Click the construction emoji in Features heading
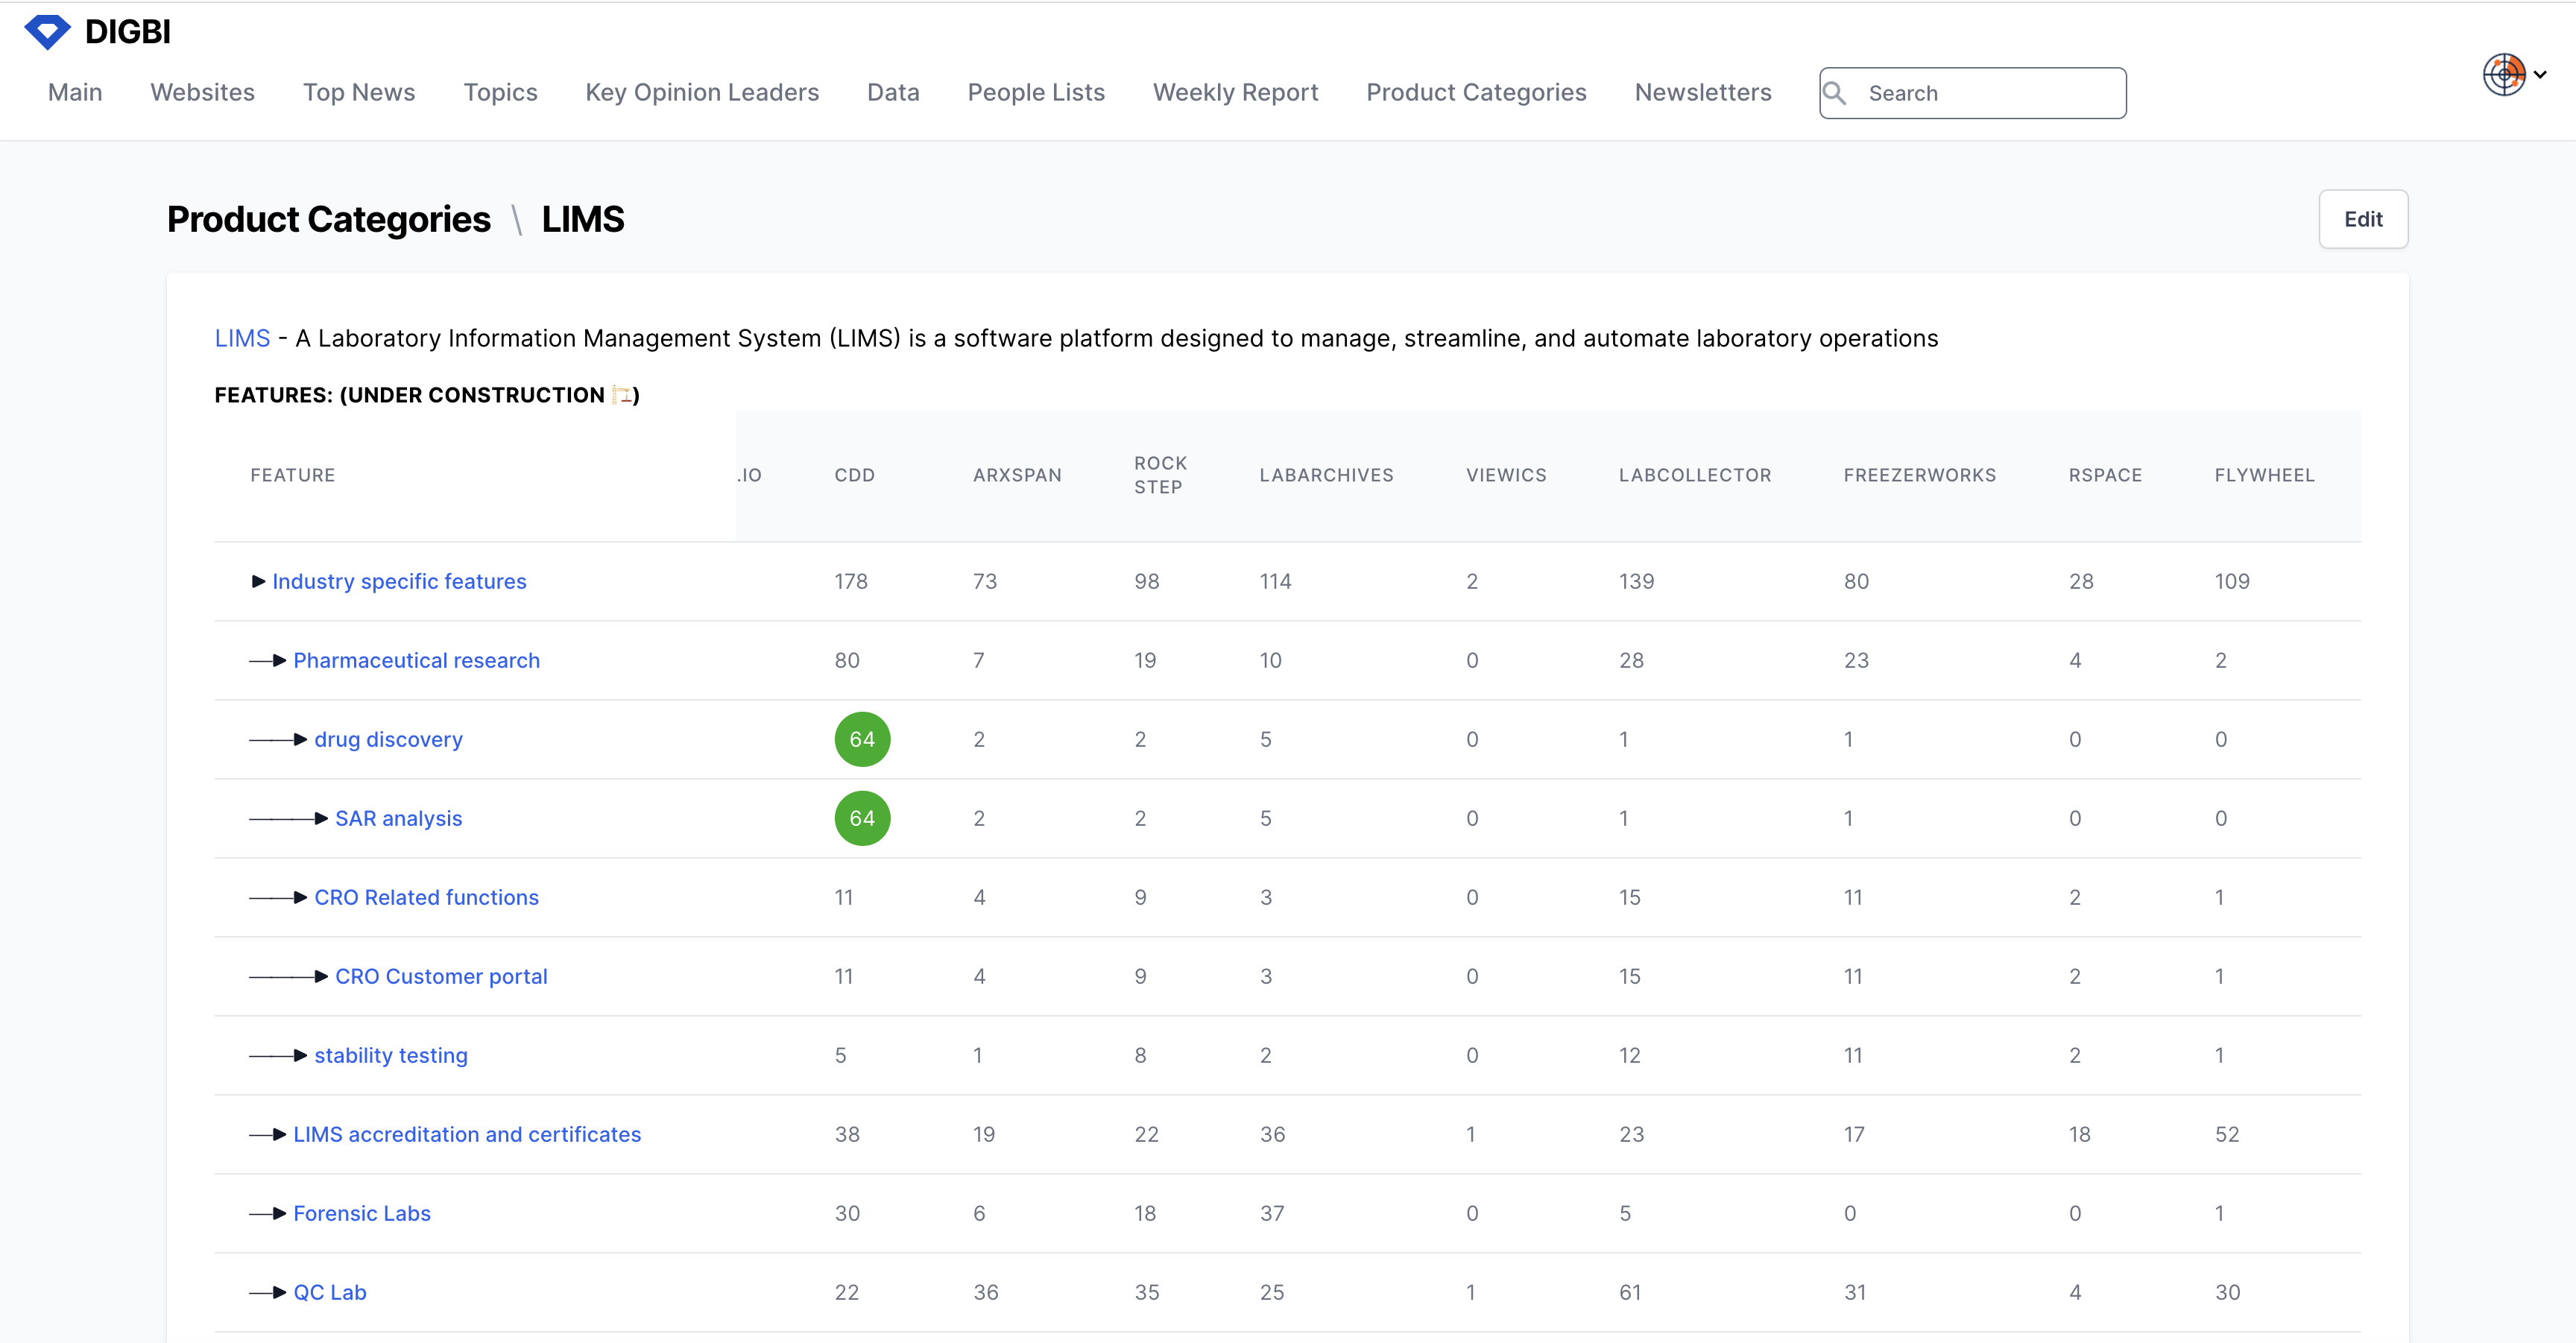This screenshot has height=1343, width=2576. pos(622,395)
